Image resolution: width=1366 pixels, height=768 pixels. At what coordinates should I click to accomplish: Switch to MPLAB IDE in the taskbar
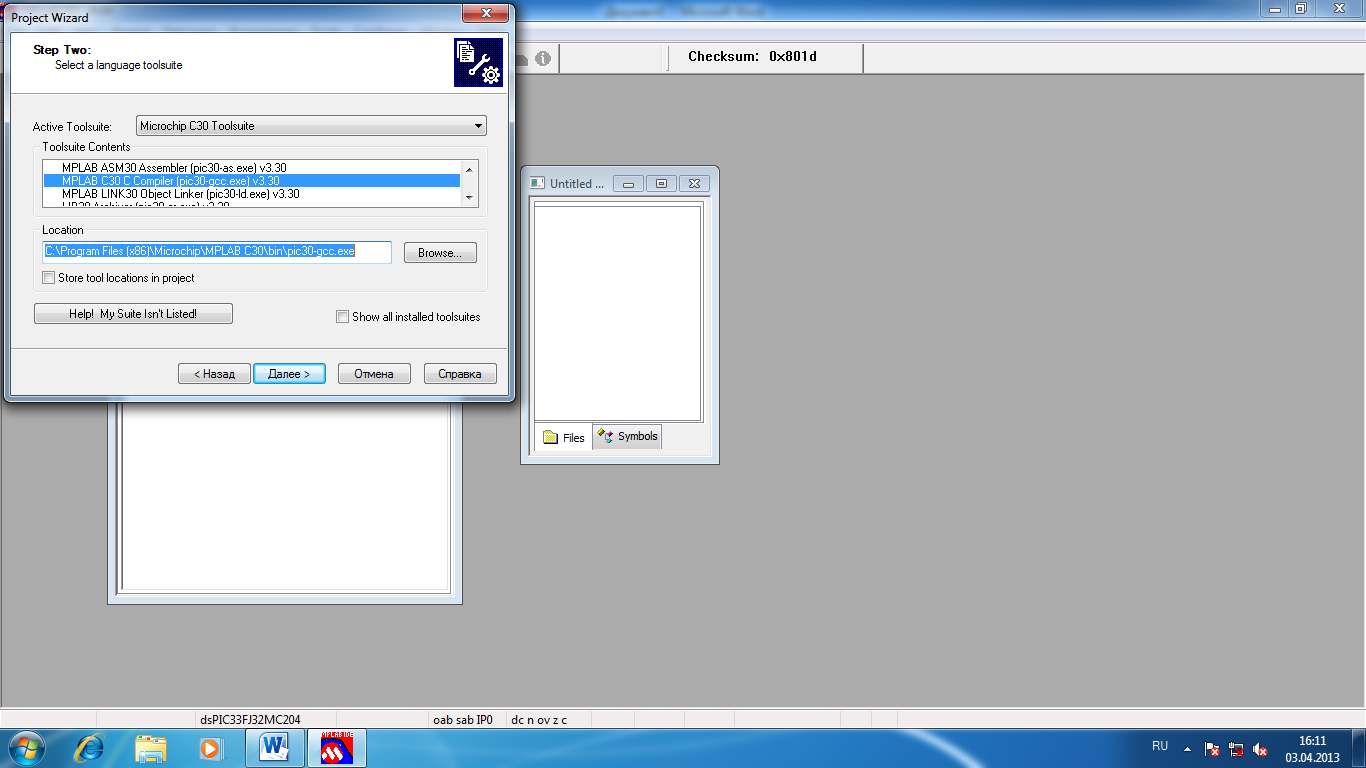337,747
